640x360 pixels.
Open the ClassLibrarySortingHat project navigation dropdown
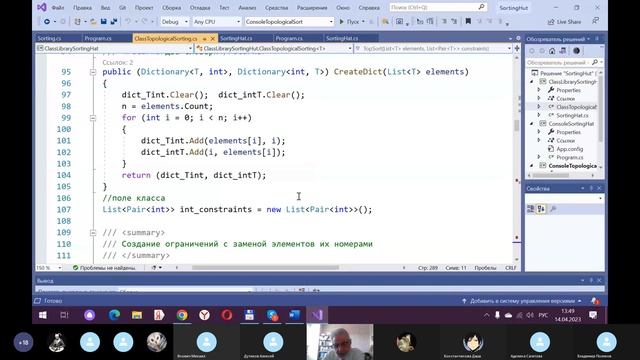[115, 49]
